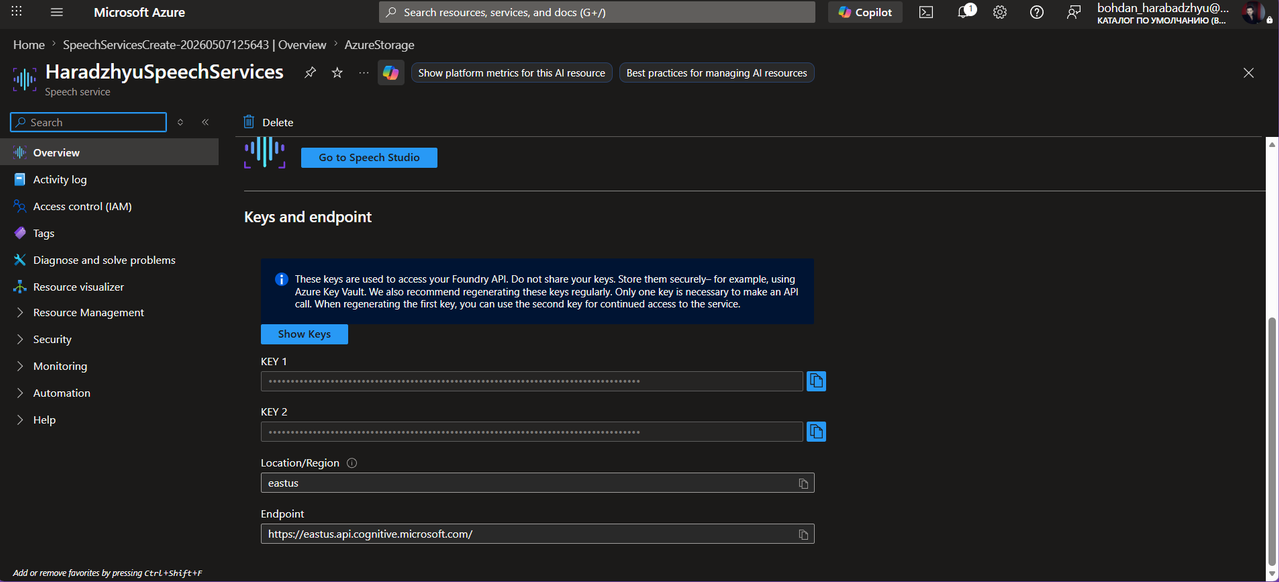Copy KEY 1 to clipboard
Image resolution: width=1279 pixels, height=582 pixels.
pos(816,381)
